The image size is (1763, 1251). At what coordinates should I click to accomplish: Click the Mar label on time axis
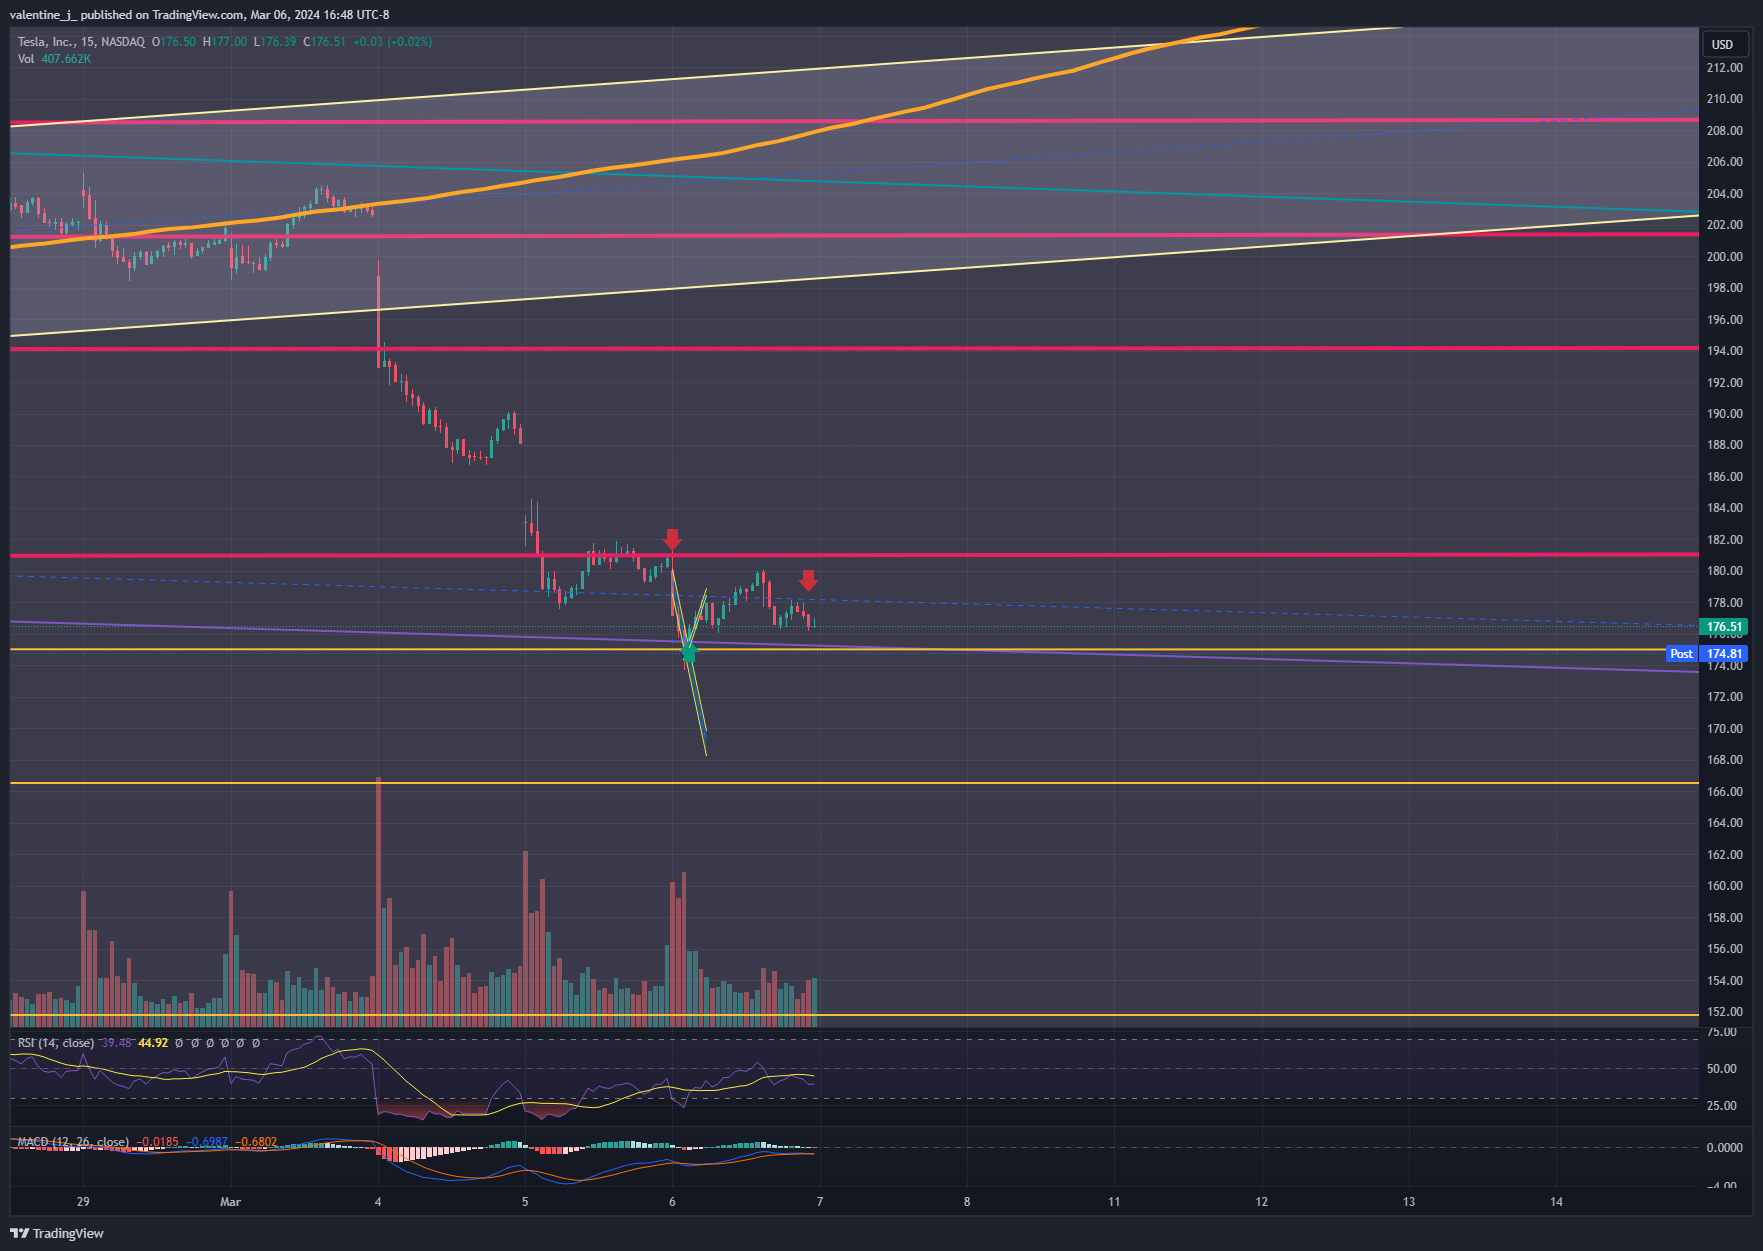click(231, 1202)
